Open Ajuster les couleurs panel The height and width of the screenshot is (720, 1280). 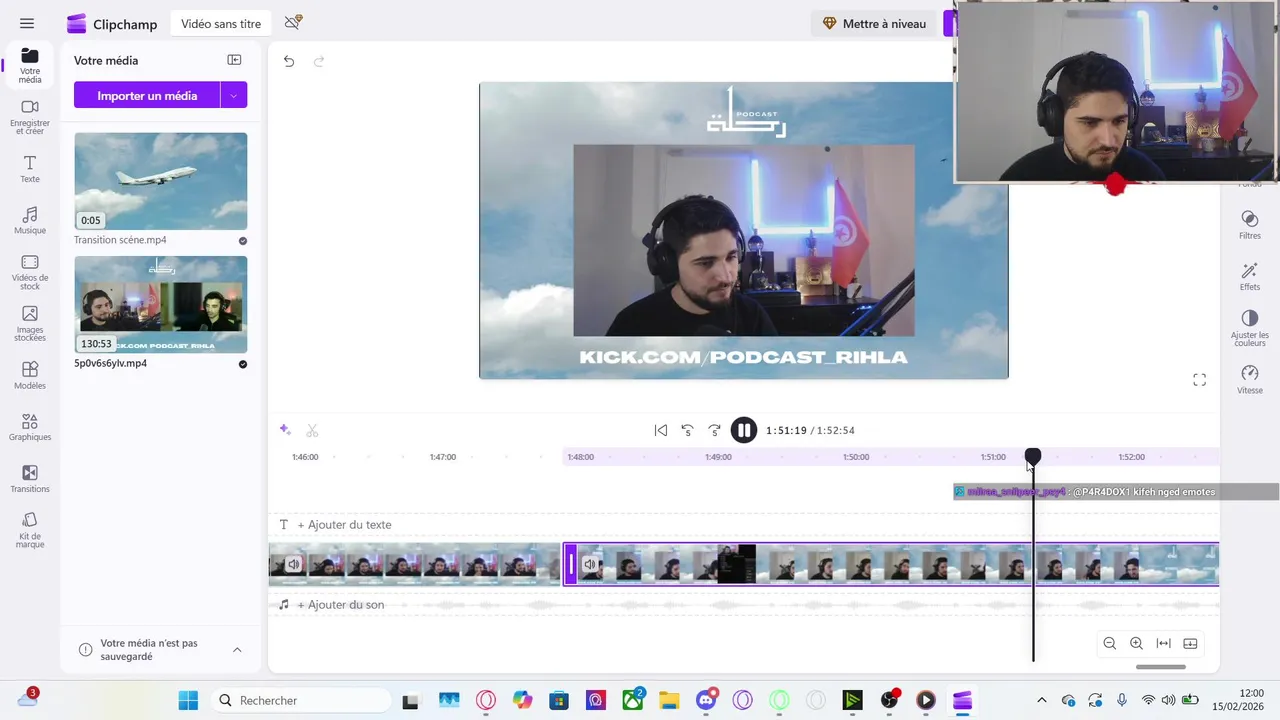tap(1249, 328)
